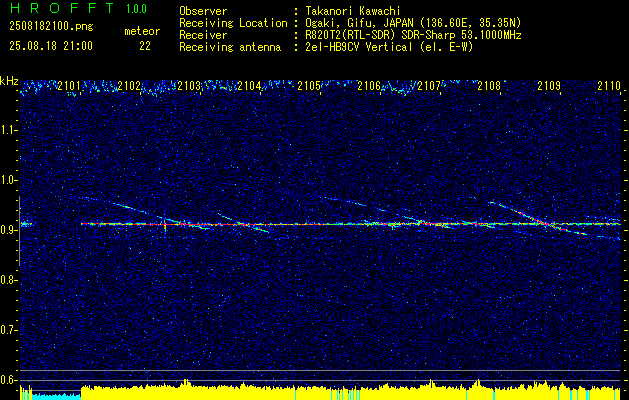Click the 2101 time marker
This screenshot has width=629, height=400.
69,85
